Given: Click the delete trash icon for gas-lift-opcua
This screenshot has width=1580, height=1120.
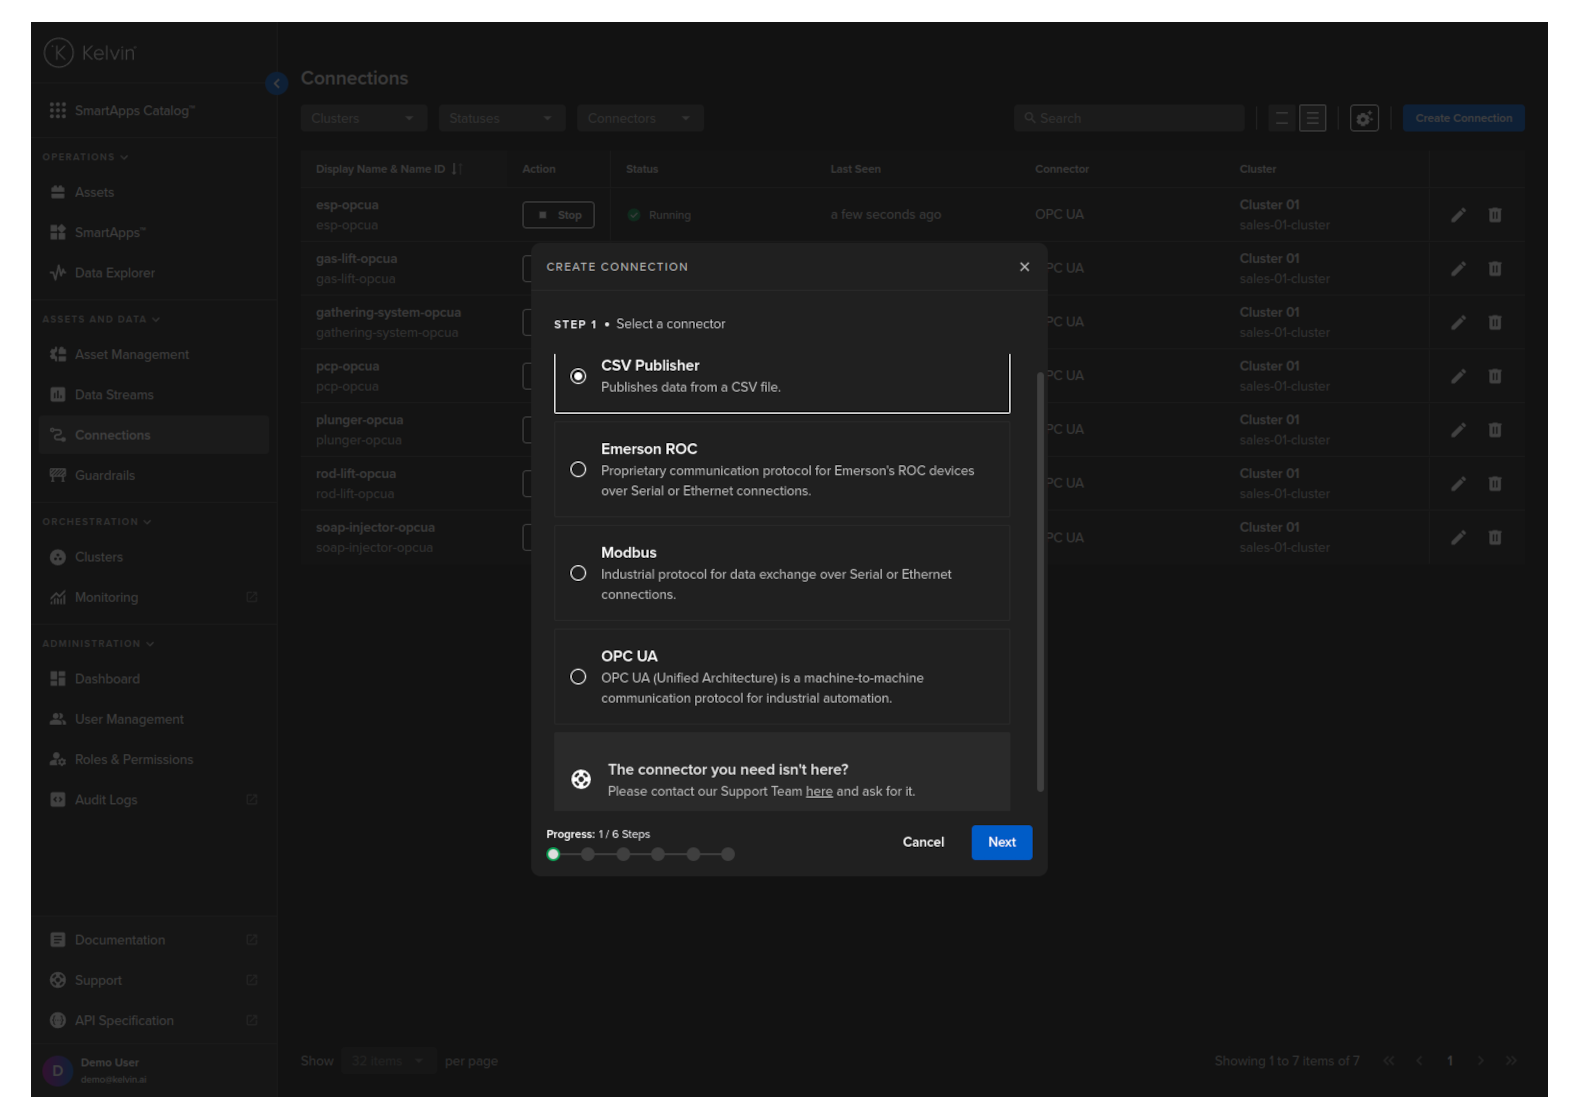Looking at the screenshot, I should (1494, 269).
